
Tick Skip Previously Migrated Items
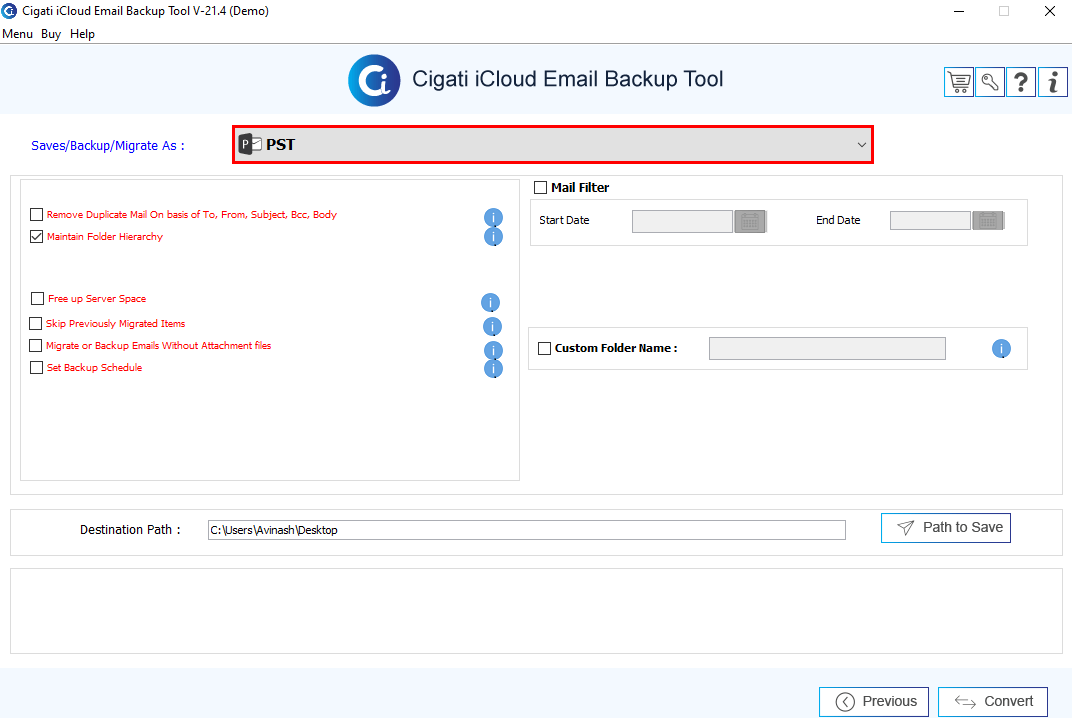pos(36,323)
